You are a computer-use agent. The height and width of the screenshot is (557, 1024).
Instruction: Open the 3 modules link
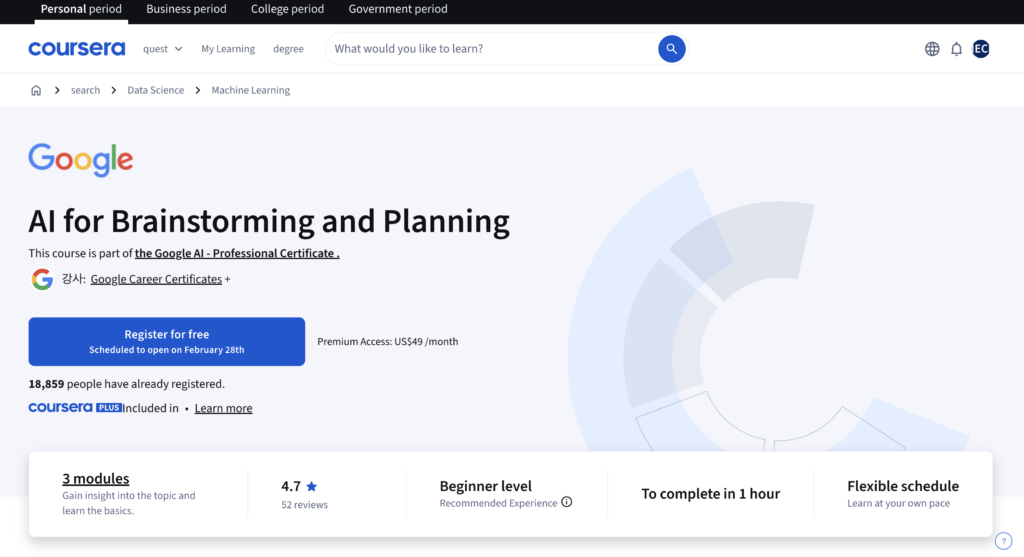pos(95,479)
